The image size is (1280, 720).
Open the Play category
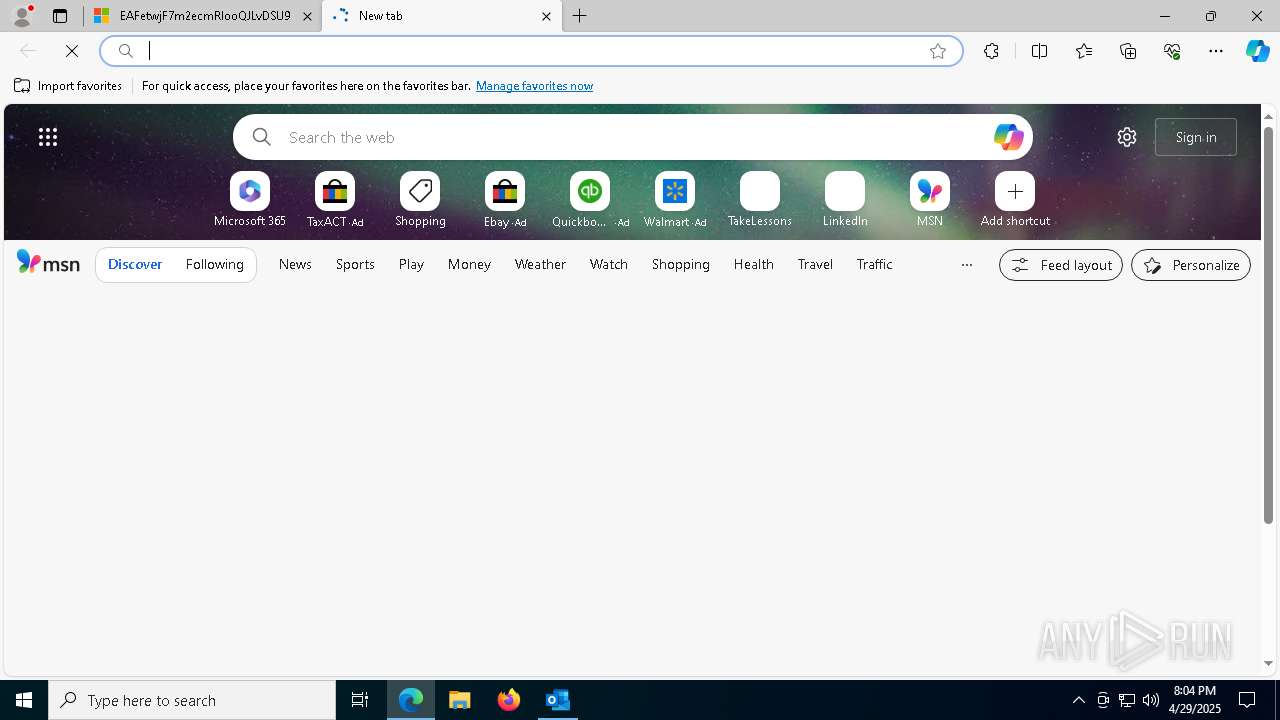pyautogui.click(x=411, y=264)
